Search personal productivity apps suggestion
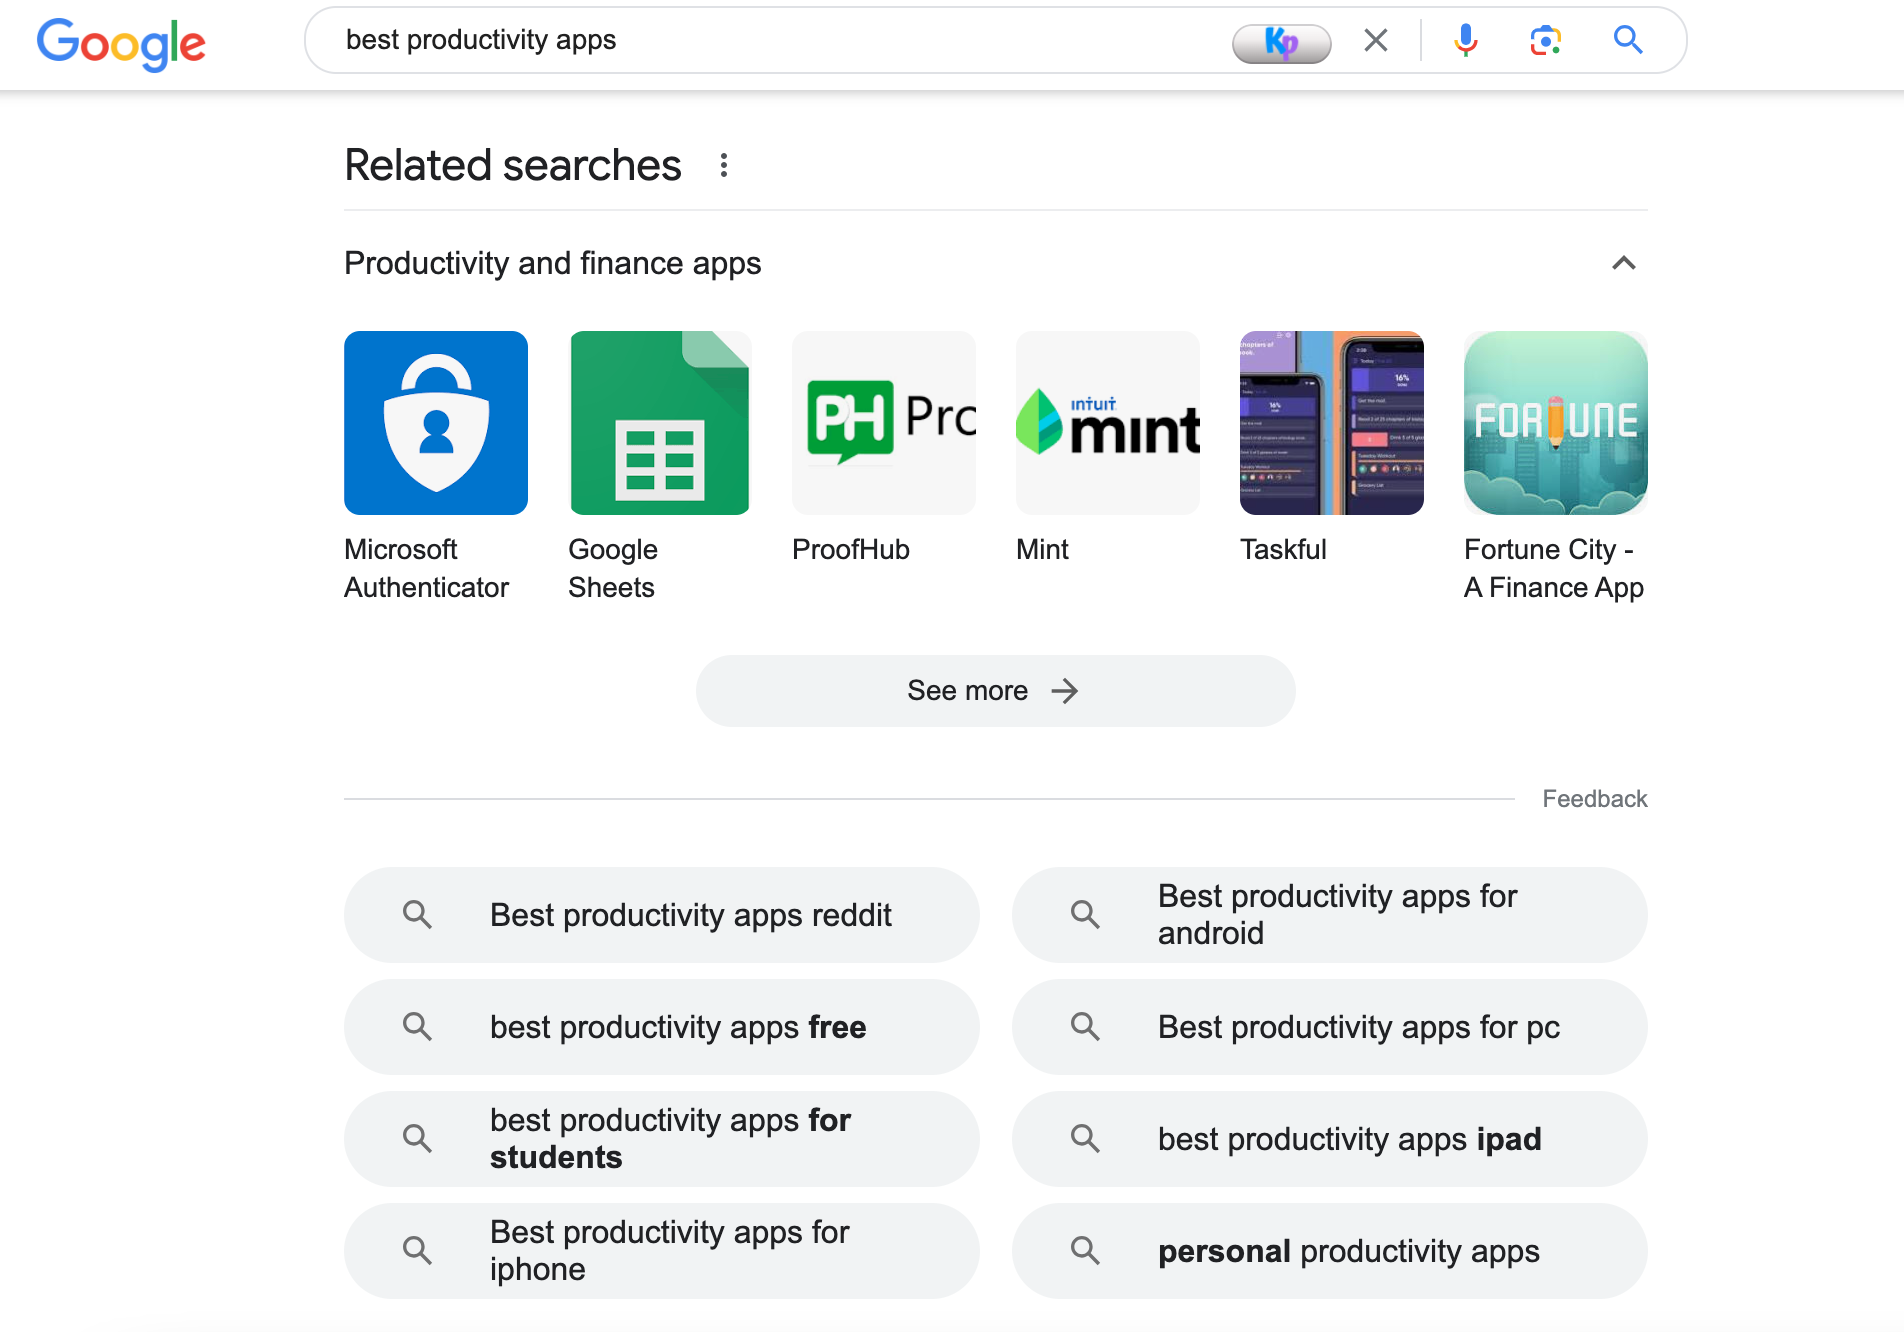This screenshot has height=1332, width=1904. tap(1329, 1251)
